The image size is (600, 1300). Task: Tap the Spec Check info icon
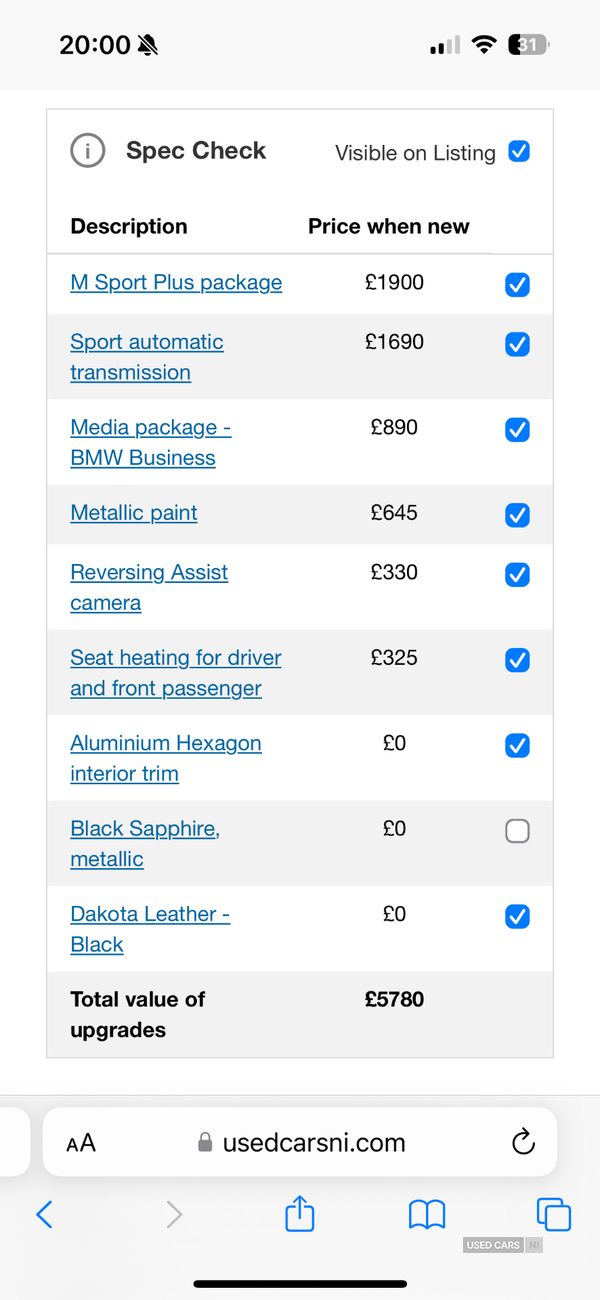pyautogui.click(x=88, y=151)
